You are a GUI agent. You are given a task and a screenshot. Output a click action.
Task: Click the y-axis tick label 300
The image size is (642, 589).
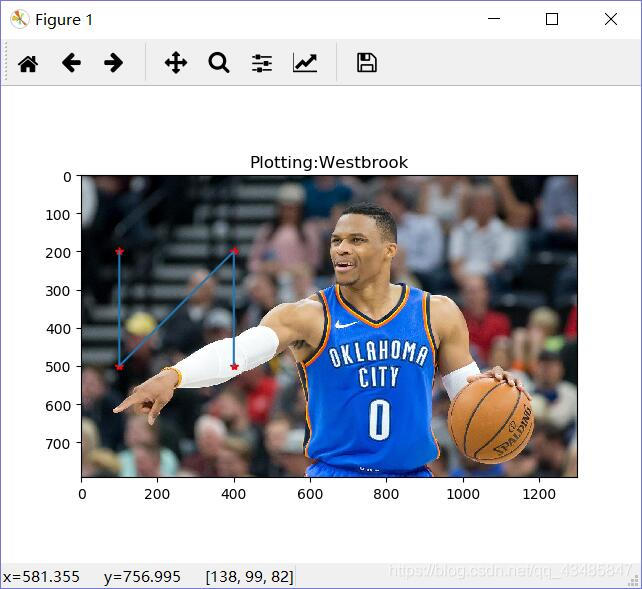click(58, 291)
